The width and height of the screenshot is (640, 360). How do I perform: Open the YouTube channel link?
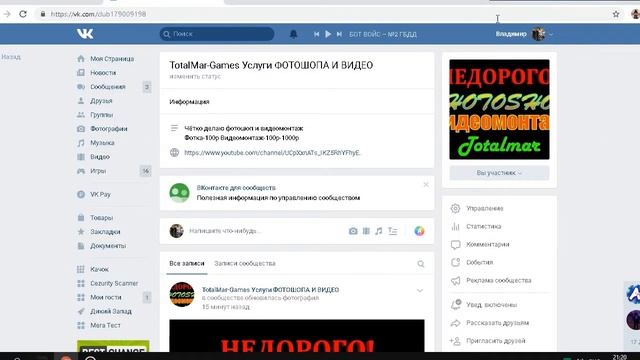tap(272, 153)
